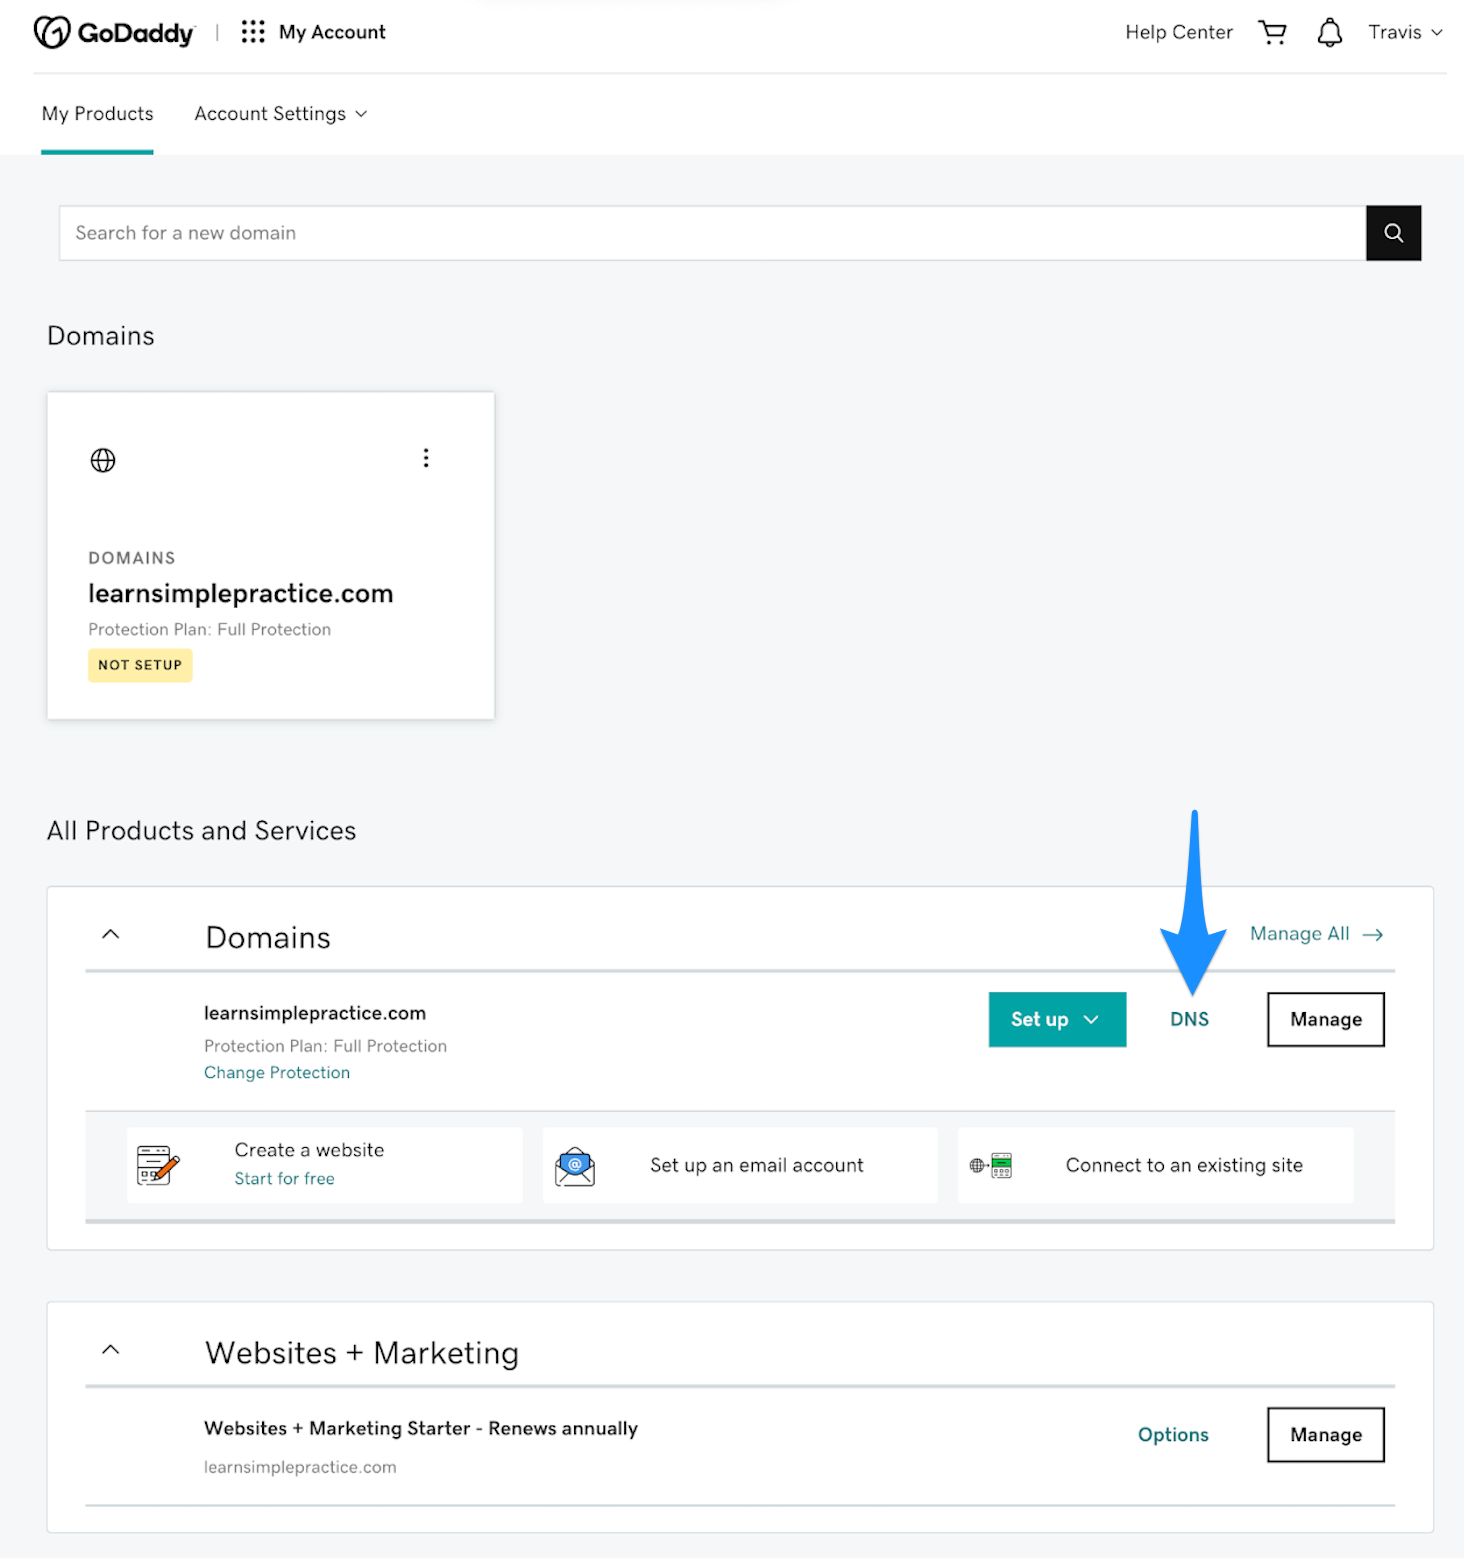Click Change Protection link
Viewport: 1464px width, 1558px height.
tap(277, 1072)
